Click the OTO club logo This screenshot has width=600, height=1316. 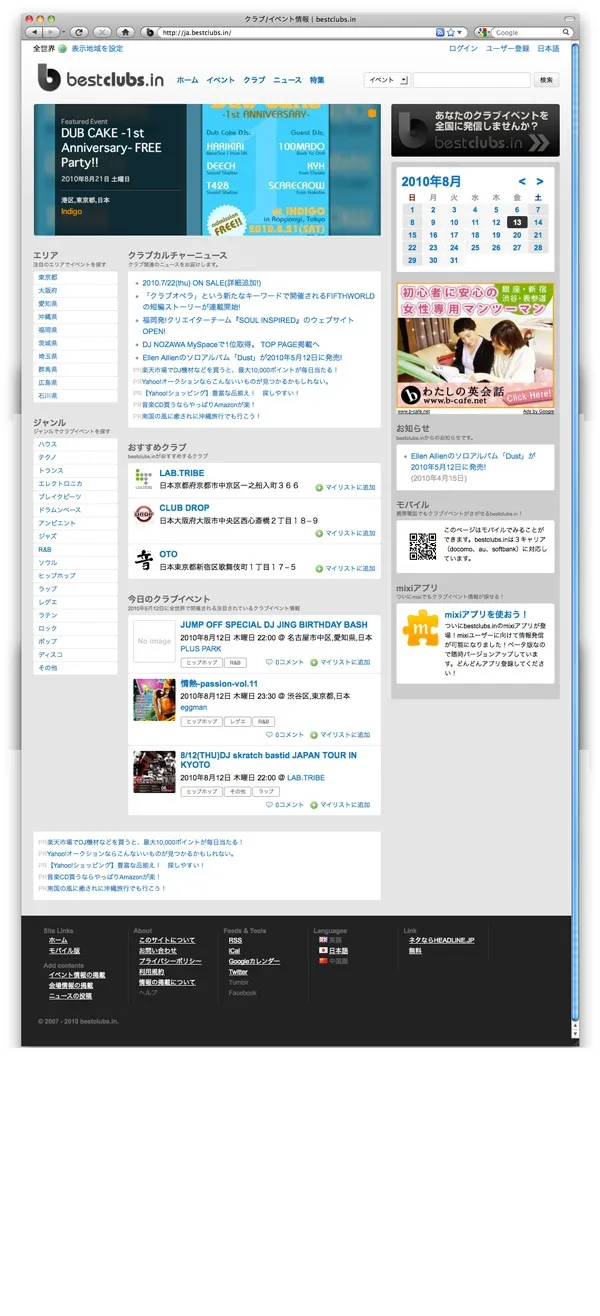(x=143, y=560)
